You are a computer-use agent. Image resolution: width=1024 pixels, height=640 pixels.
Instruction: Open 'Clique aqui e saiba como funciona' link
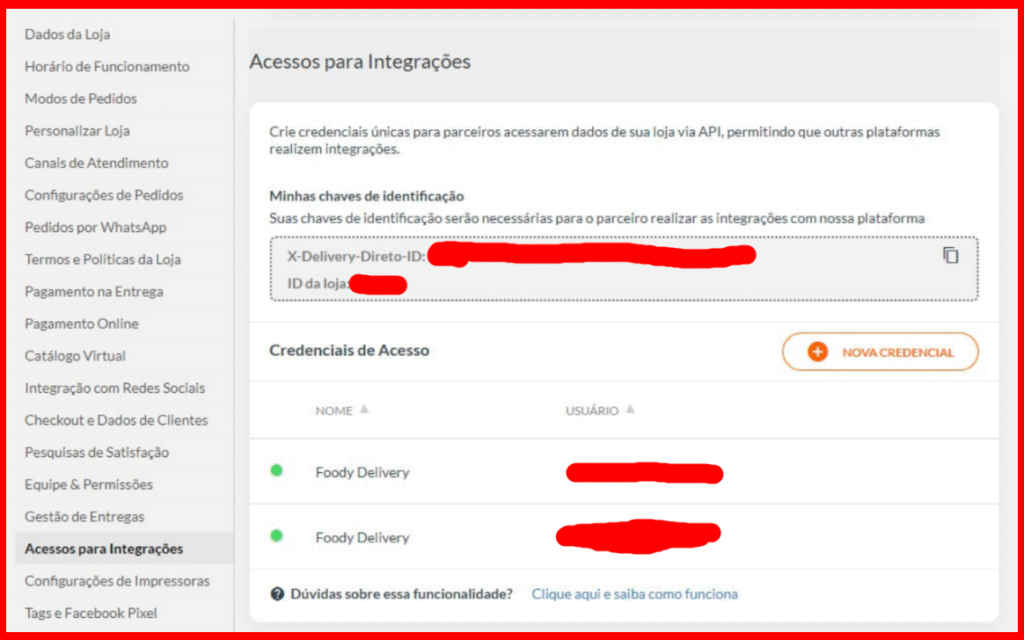(x=634, y=594)
